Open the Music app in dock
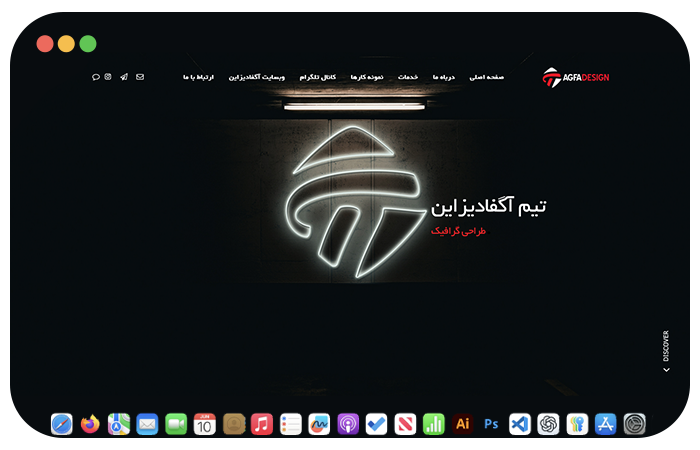The image size is (700, 450). click(x=262, y=424)
